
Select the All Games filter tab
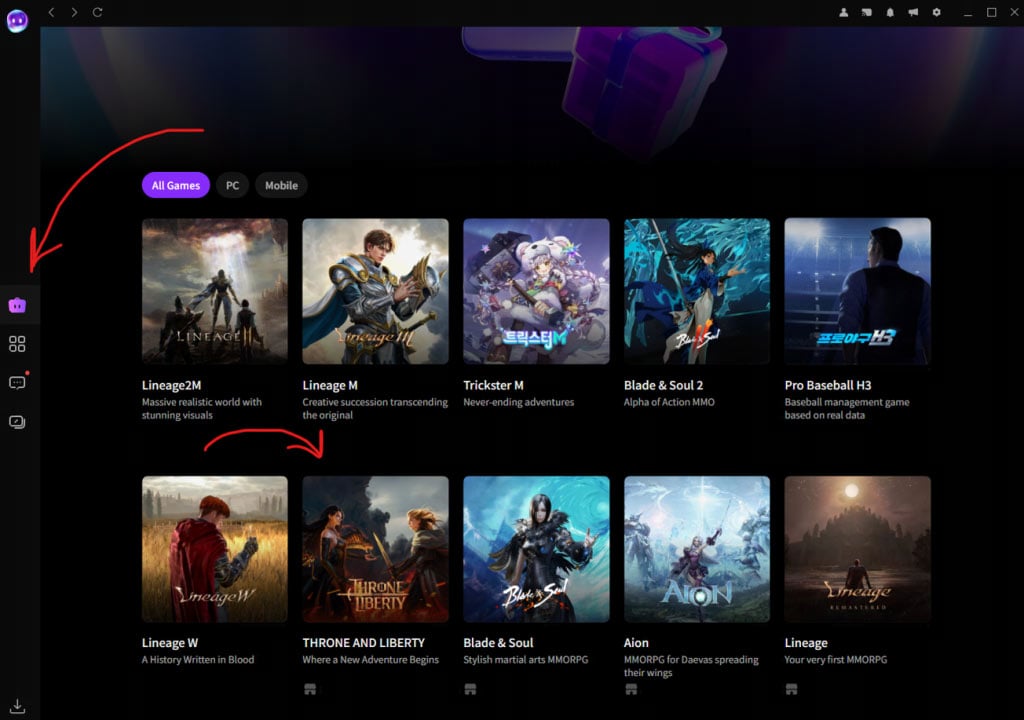click(176, 186)
